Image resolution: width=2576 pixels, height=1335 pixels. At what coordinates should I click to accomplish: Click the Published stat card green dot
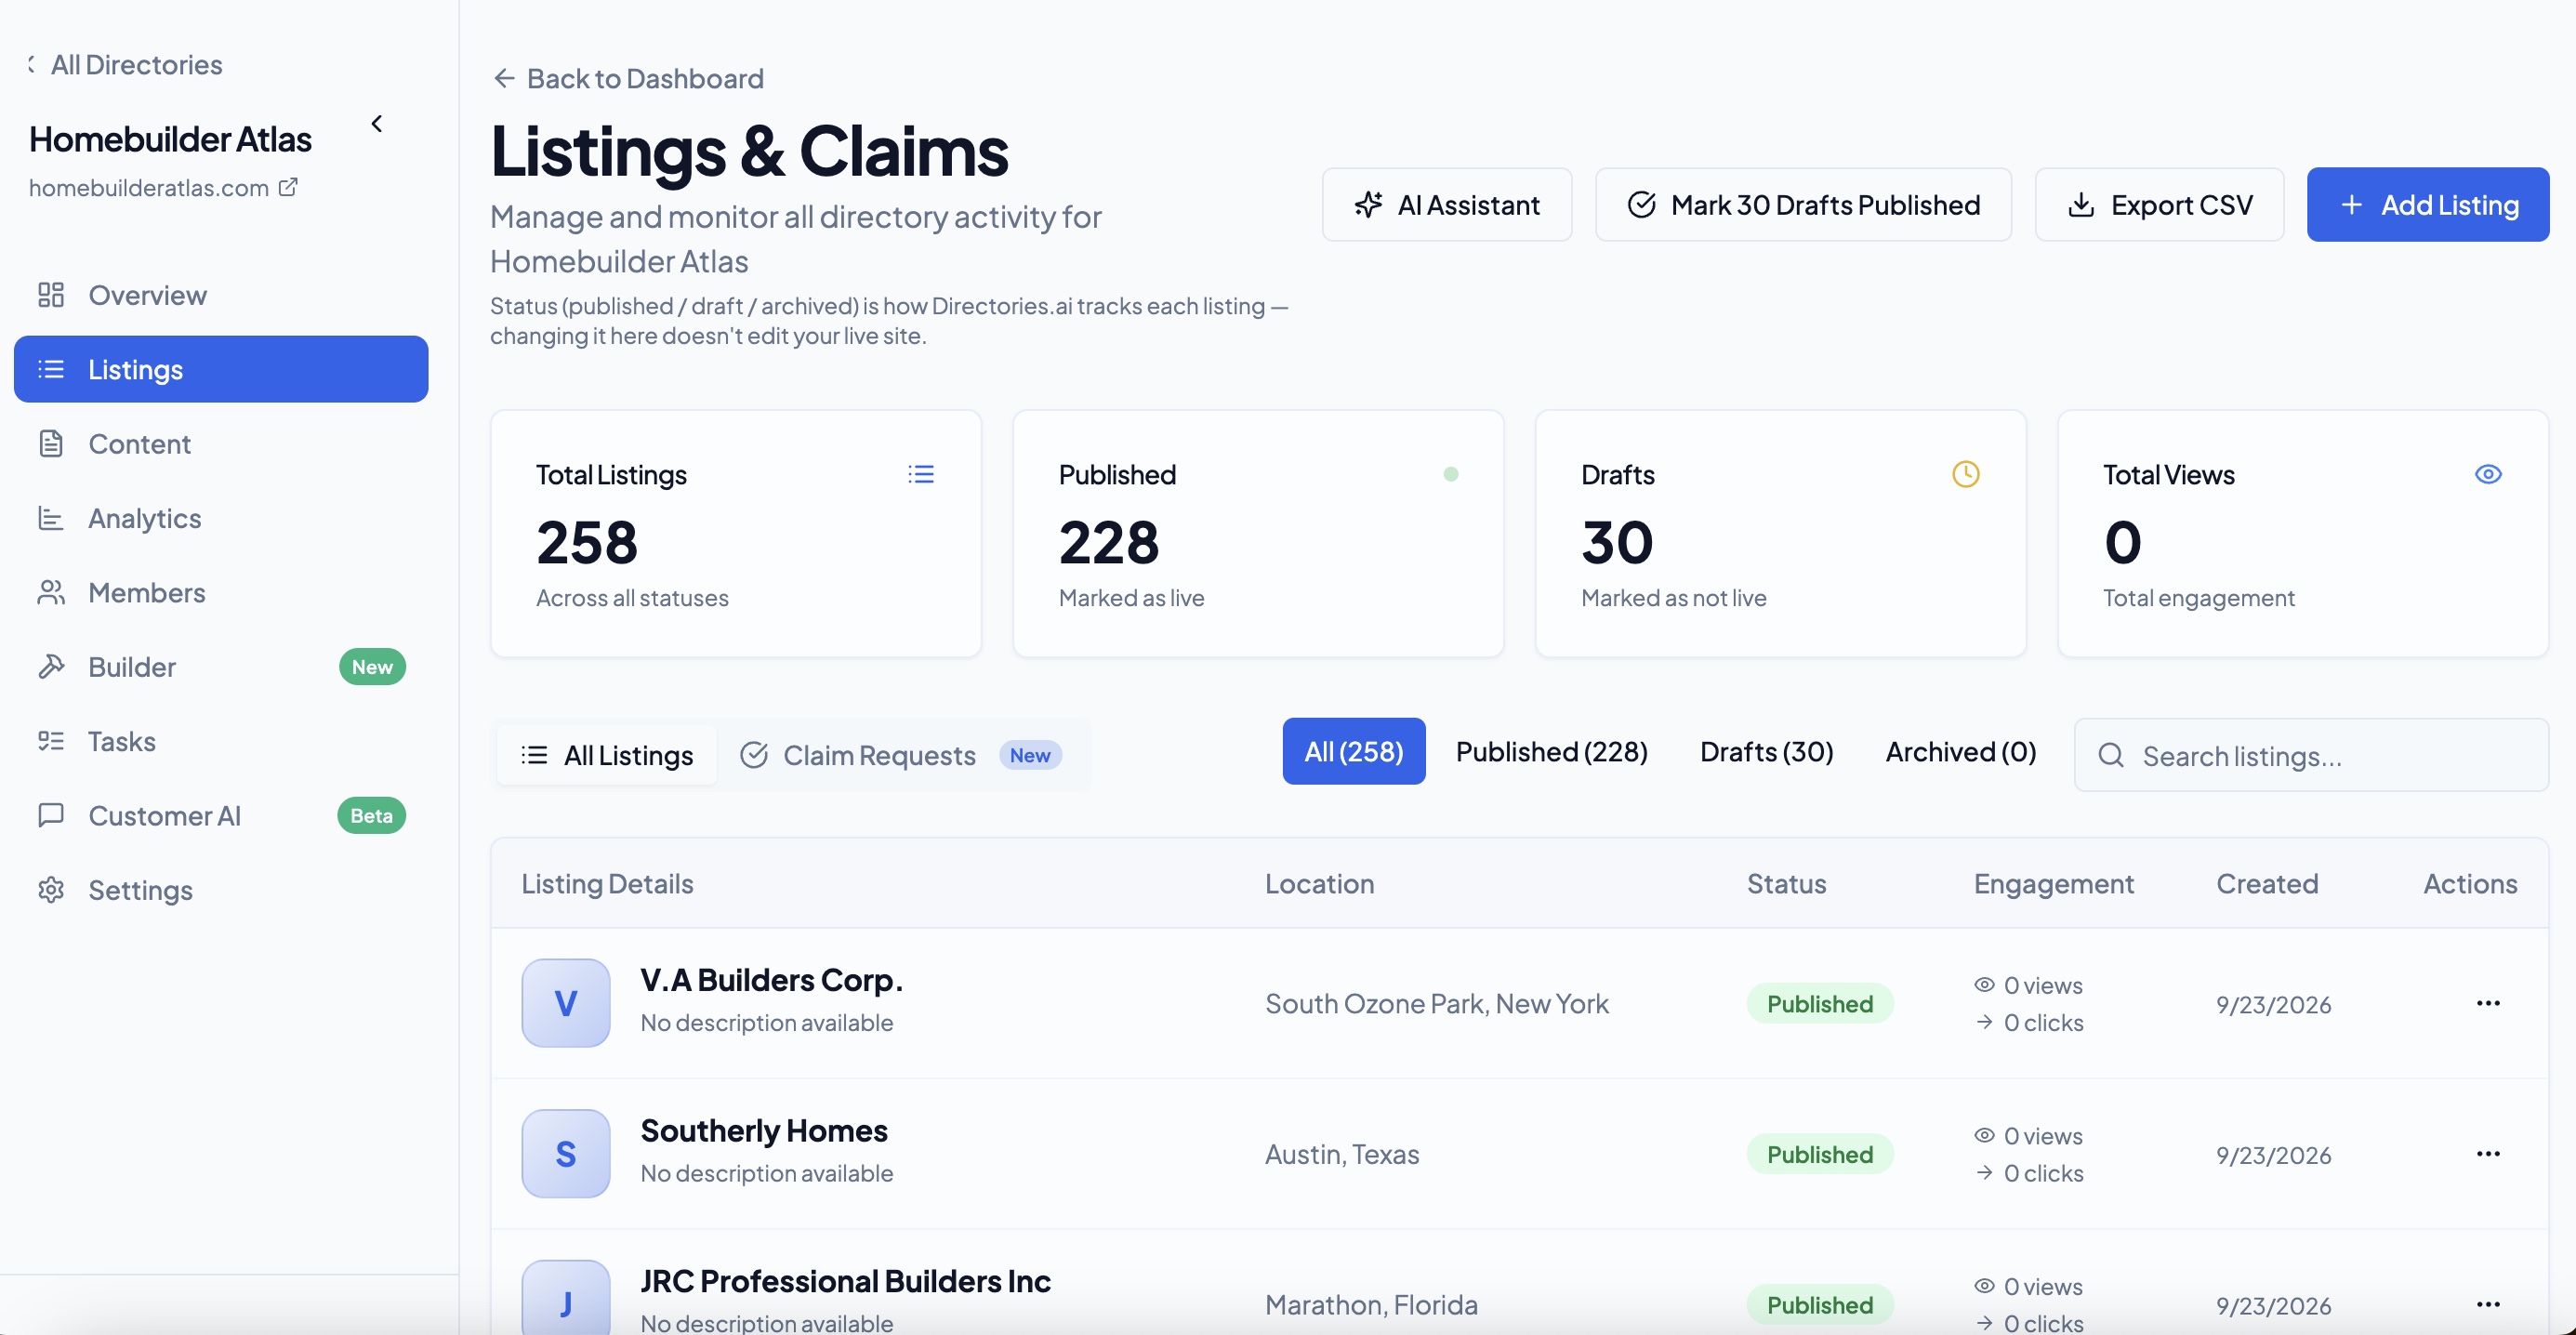click(1450, 474)
